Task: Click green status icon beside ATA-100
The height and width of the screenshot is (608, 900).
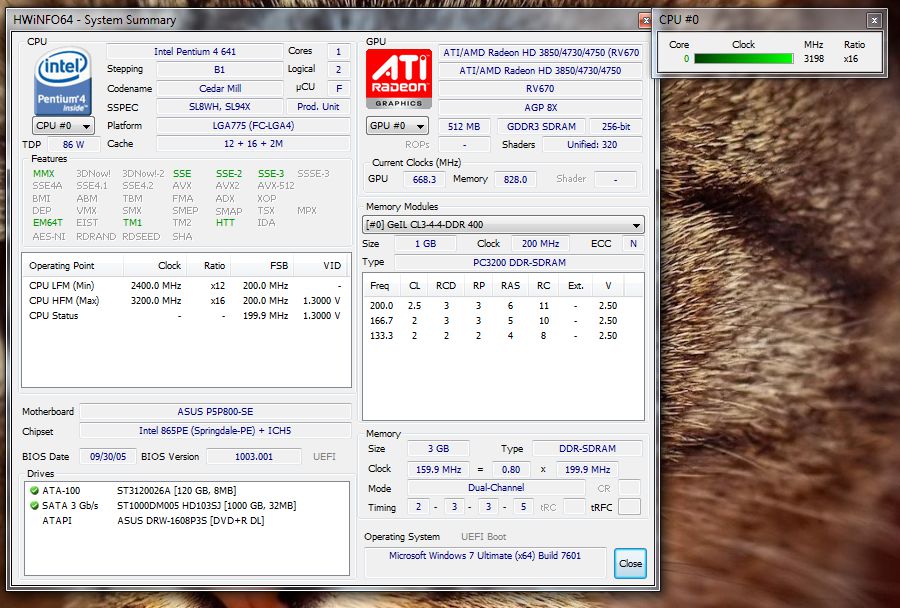Action: 34,490
